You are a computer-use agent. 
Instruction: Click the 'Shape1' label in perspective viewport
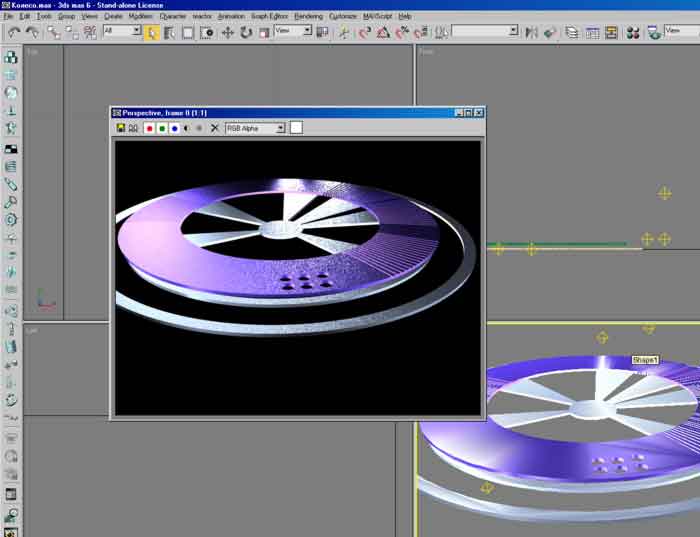tap(645, 360)
